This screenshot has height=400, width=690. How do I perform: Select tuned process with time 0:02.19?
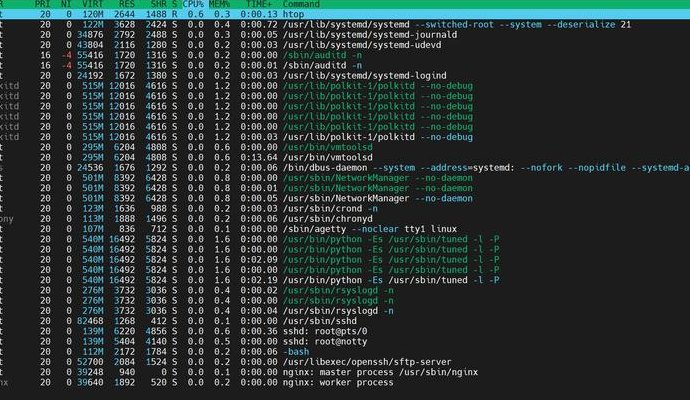coord(345,280)
